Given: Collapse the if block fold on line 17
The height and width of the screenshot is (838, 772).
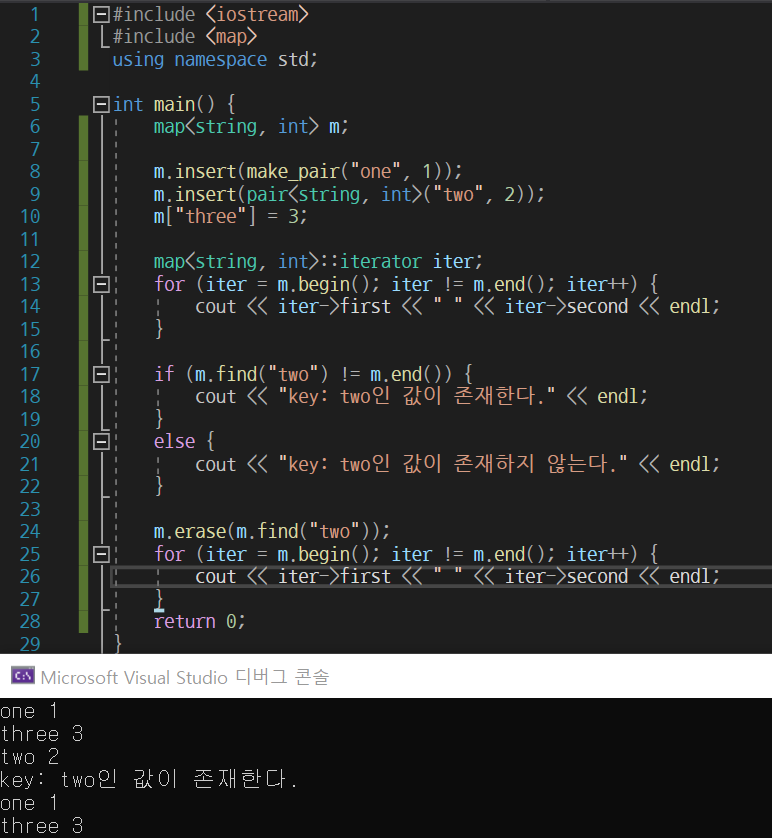Looking at the screenshot, I should click(x=101, y=374).
